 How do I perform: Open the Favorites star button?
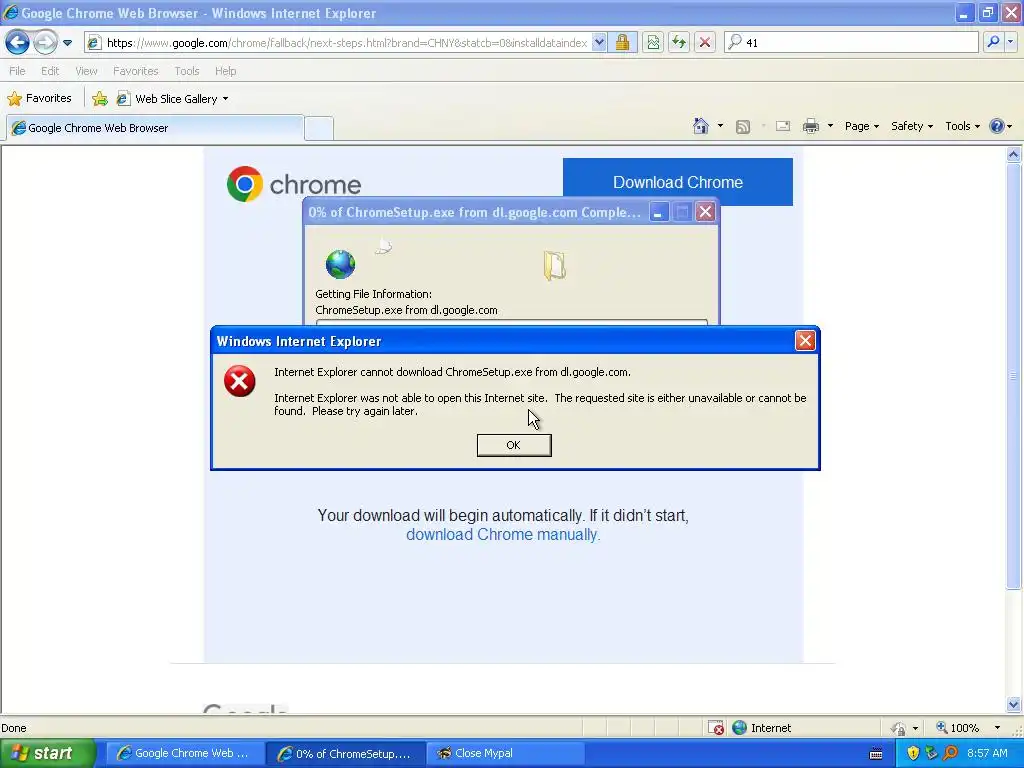pyautogui.click(x=39, y=99)
